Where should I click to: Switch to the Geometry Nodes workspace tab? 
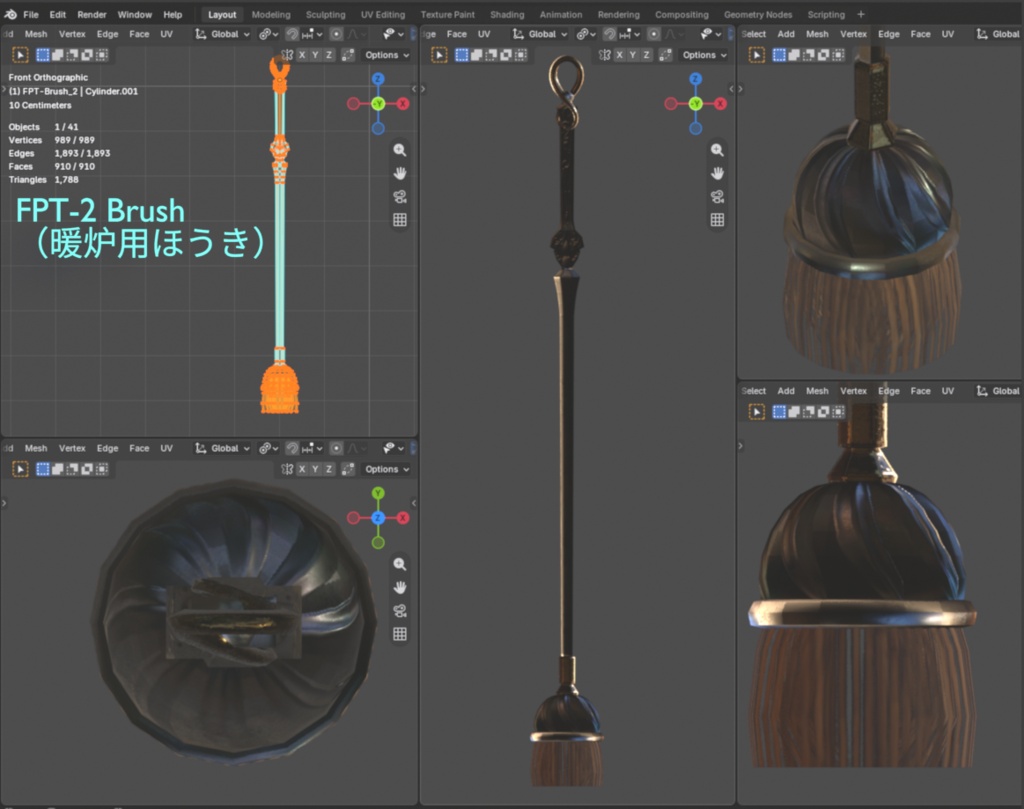(x=758, y=14)
